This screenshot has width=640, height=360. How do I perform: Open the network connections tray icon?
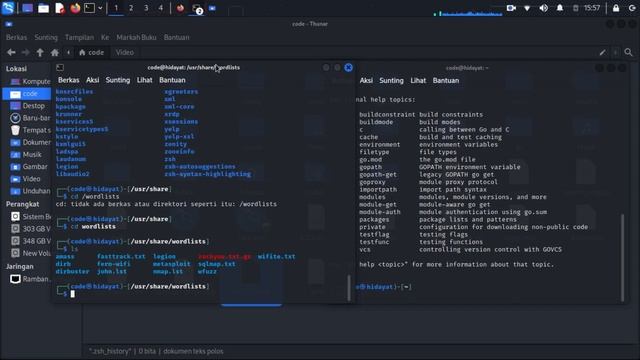(x=527, y=8)
